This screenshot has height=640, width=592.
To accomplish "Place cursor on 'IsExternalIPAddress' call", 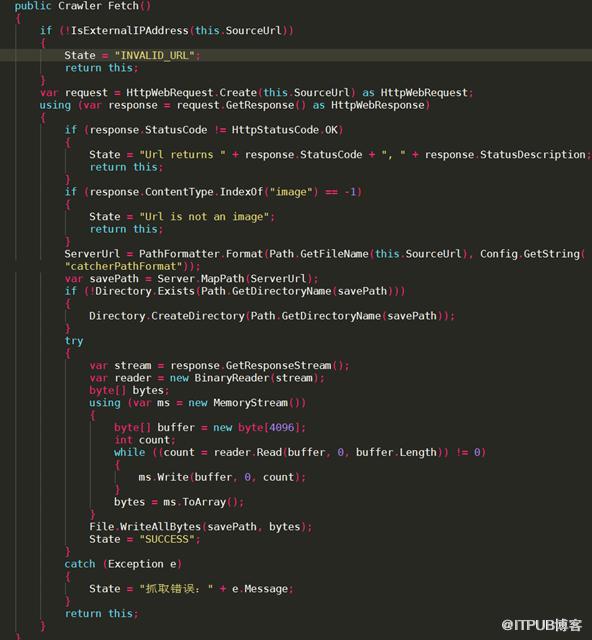I will coord(129,31).
